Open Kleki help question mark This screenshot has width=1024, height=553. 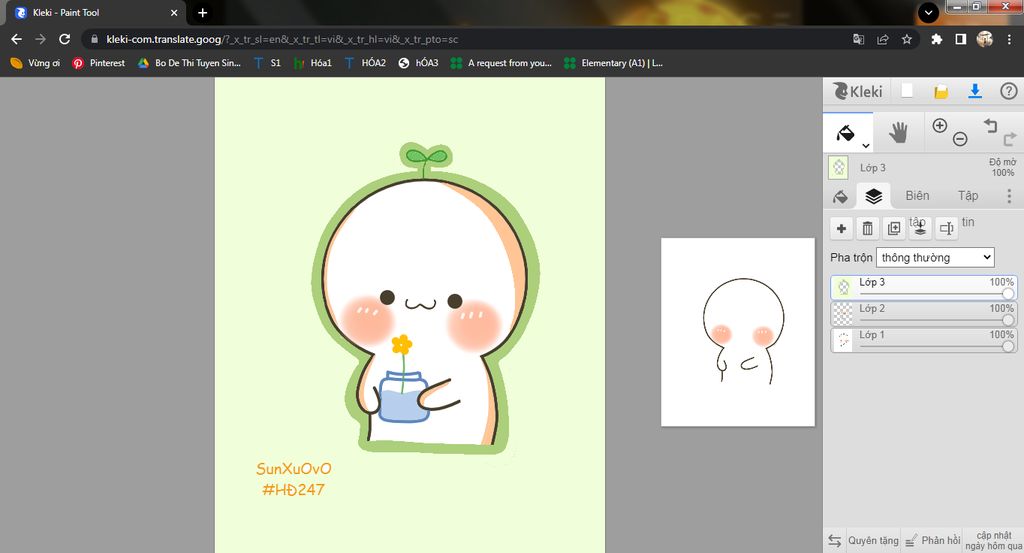point(1008,91)
